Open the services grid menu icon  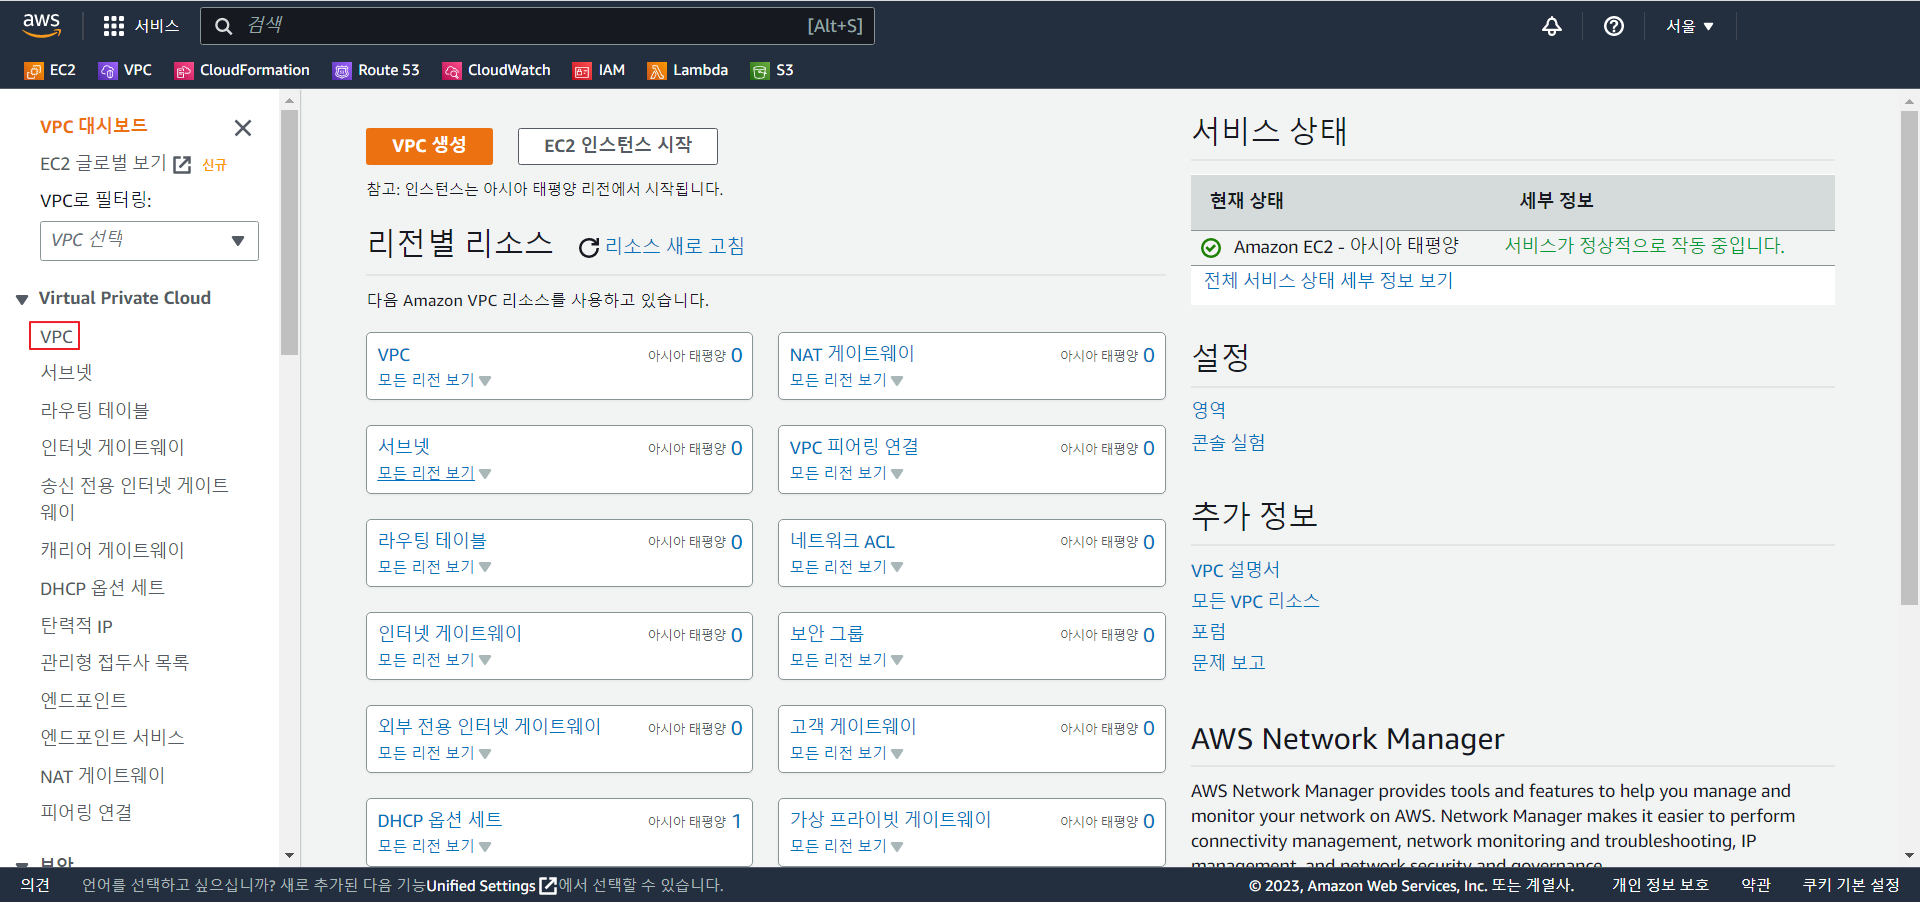click(114, 26)
